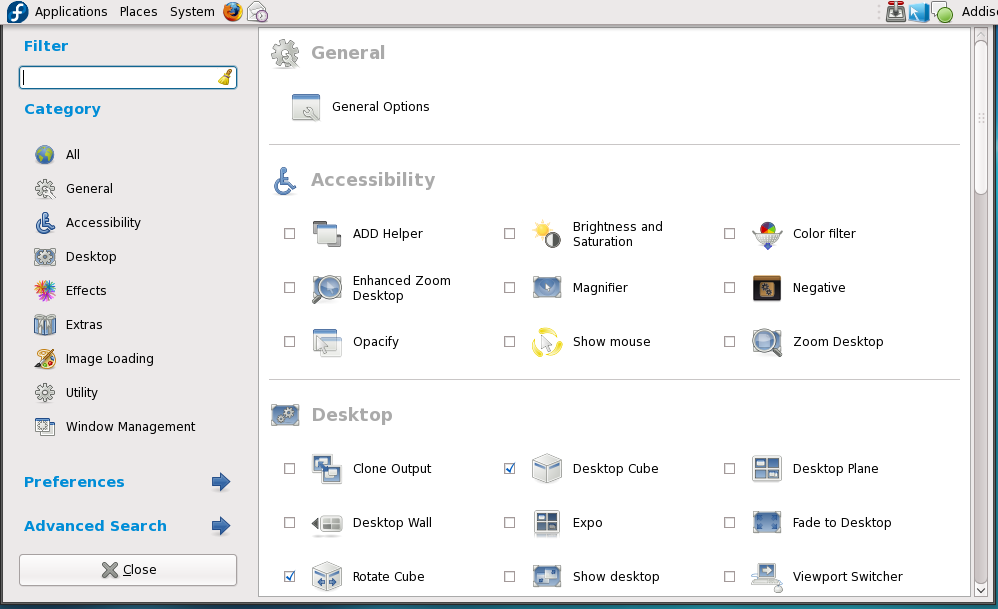This screenshot has width=998, height=609.
Task: Enable the Zoom Desktop checkbox
Action: 730,342
